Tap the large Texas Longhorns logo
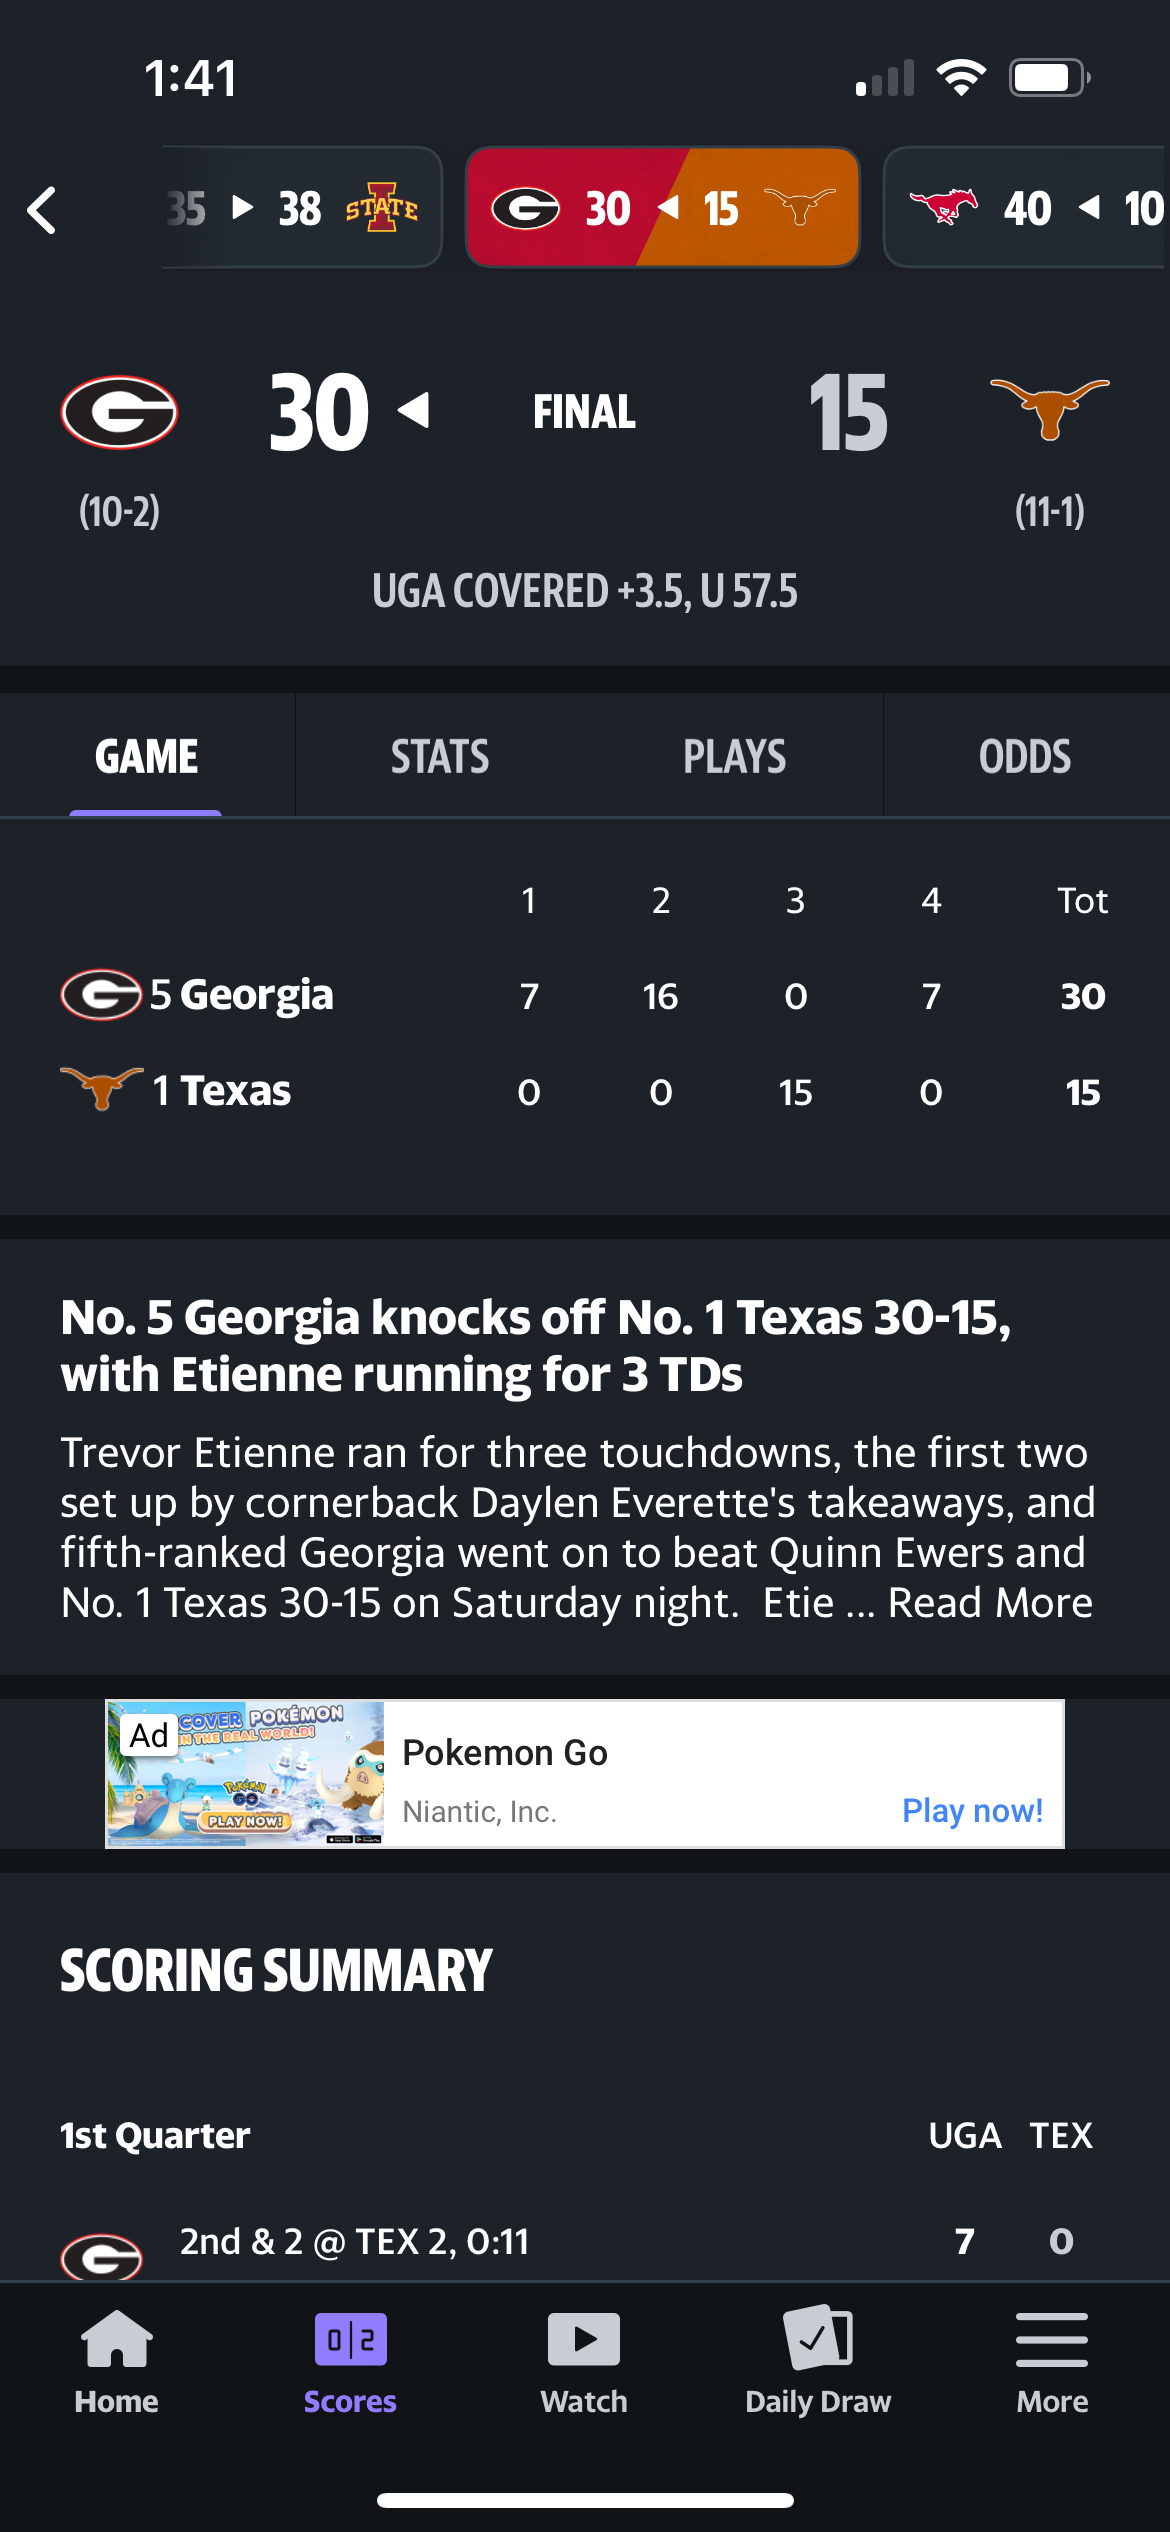The image size is (1170, 2532). [1049, 408]
